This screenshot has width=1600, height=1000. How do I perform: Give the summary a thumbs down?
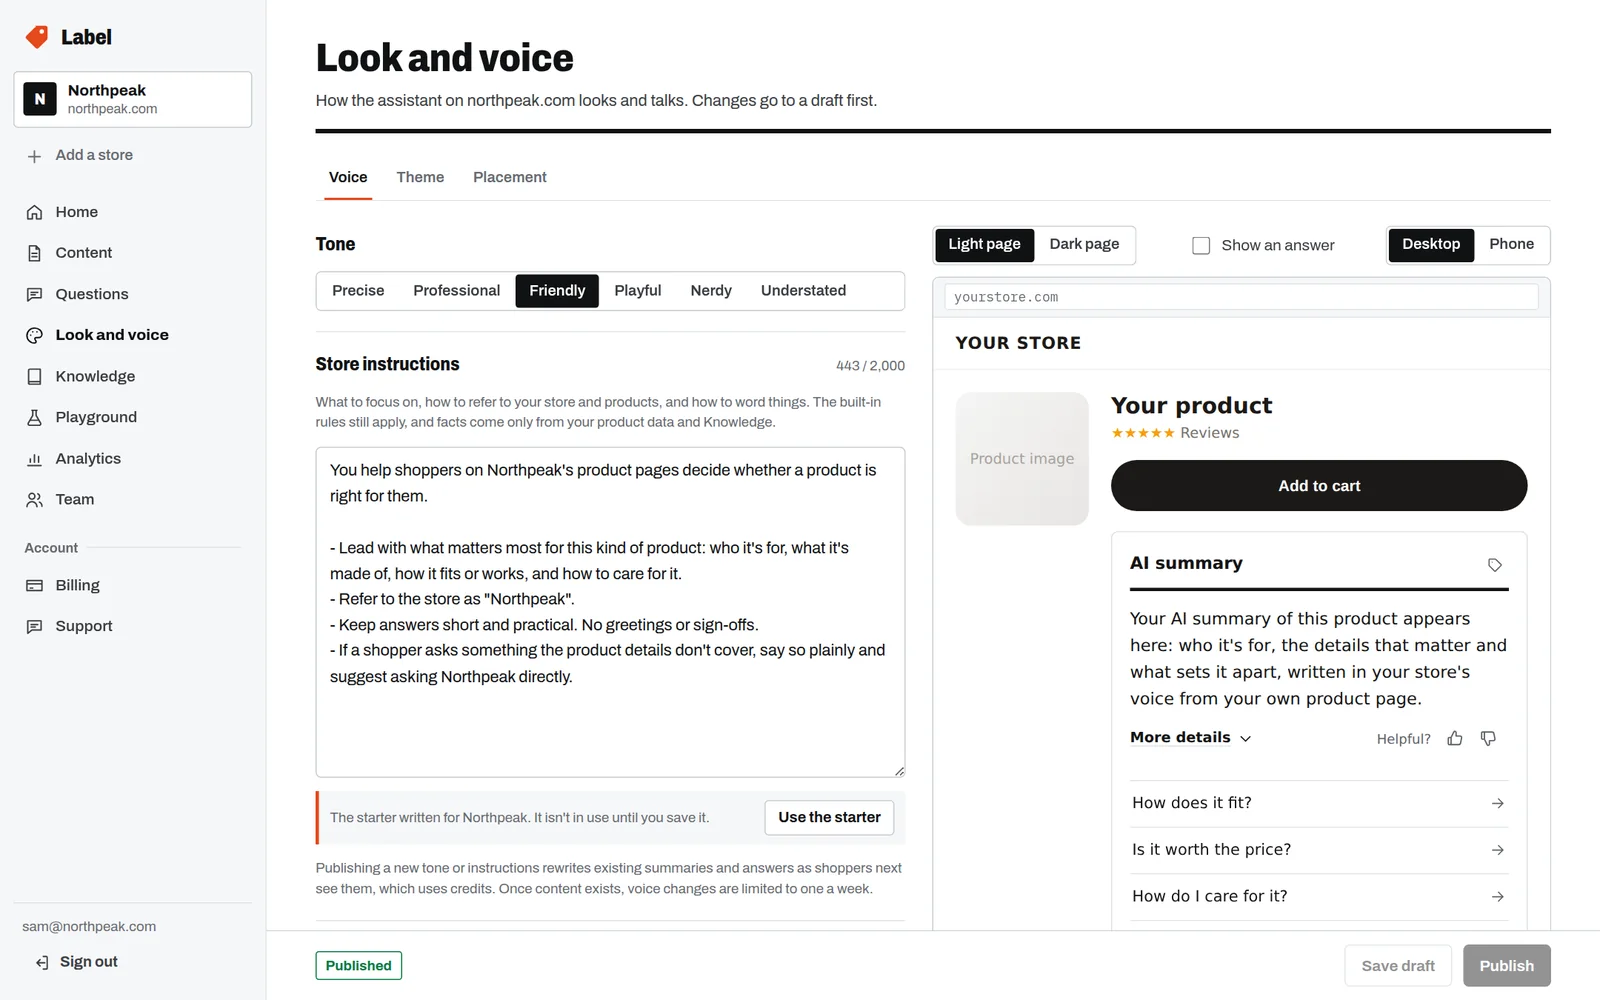(1488, 738)
